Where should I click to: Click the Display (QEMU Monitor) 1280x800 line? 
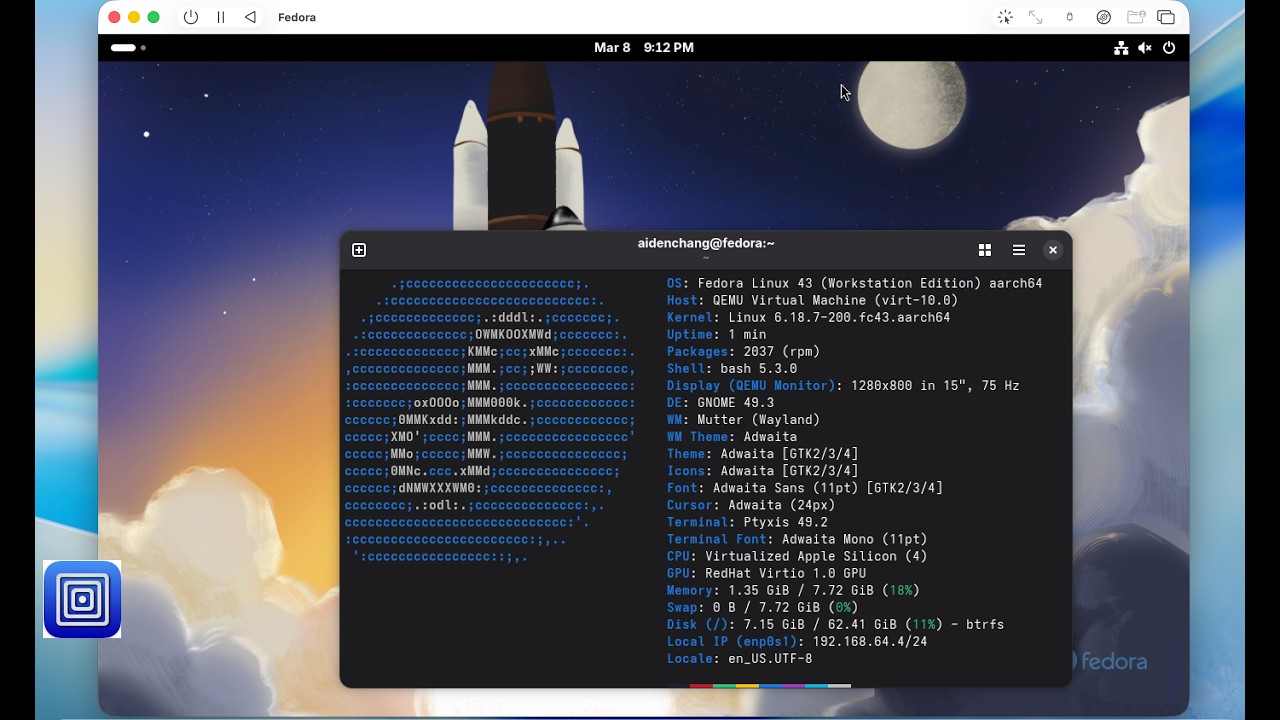[844, 385]
